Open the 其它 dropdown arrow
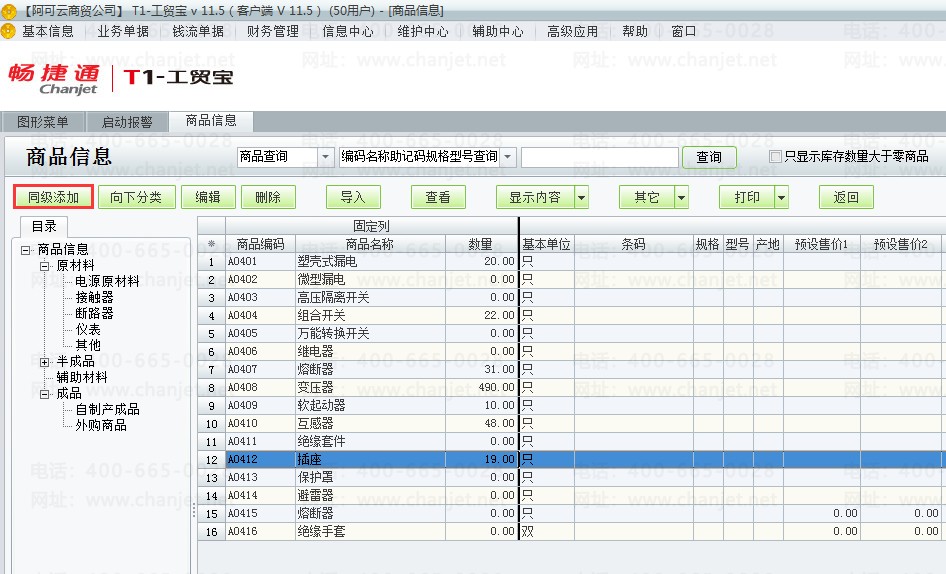Image resolution: width=946 pixels, height=574 pixels. click(681, 197)
